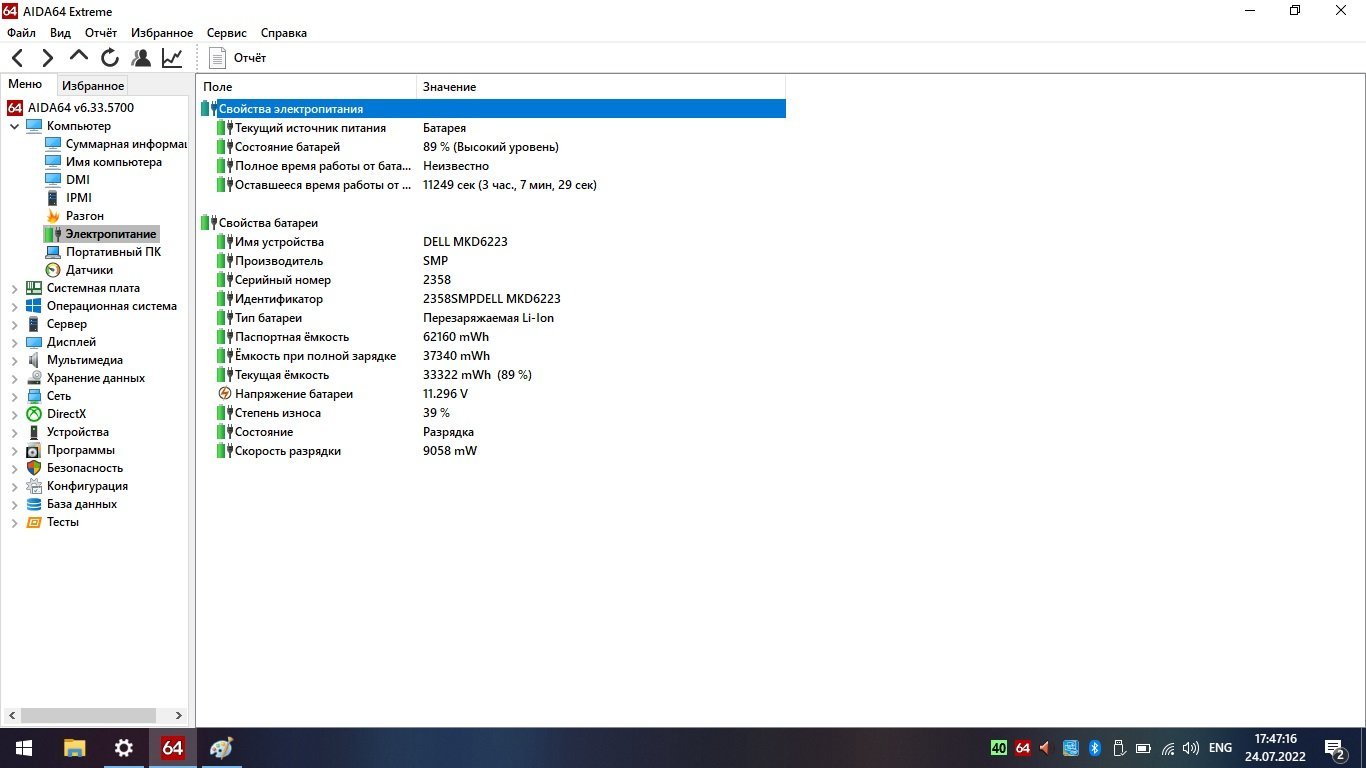Go back with the left arrow toolbar button
The height and width of the screenshot is (768, 1366).
(18, 58)
